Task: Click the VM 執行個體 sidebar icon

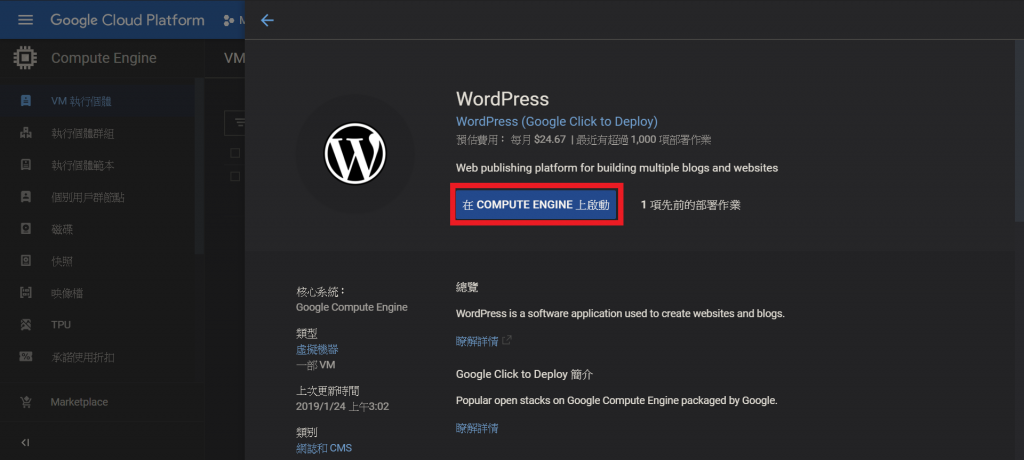Action: click(25, 101)
